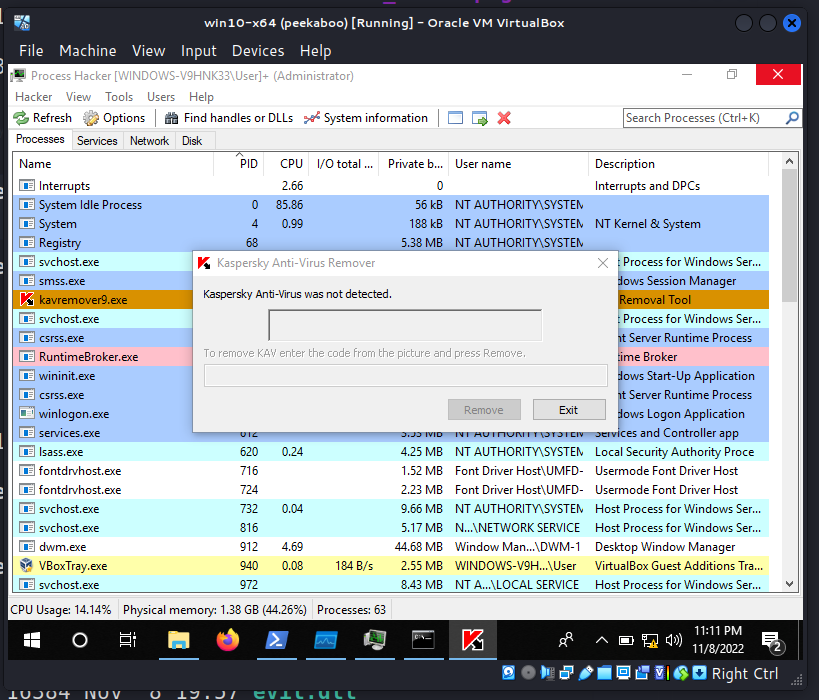This screenshot has height=700, width=819.
Task: Click the network warning tray icon
Action: (650, 640)
